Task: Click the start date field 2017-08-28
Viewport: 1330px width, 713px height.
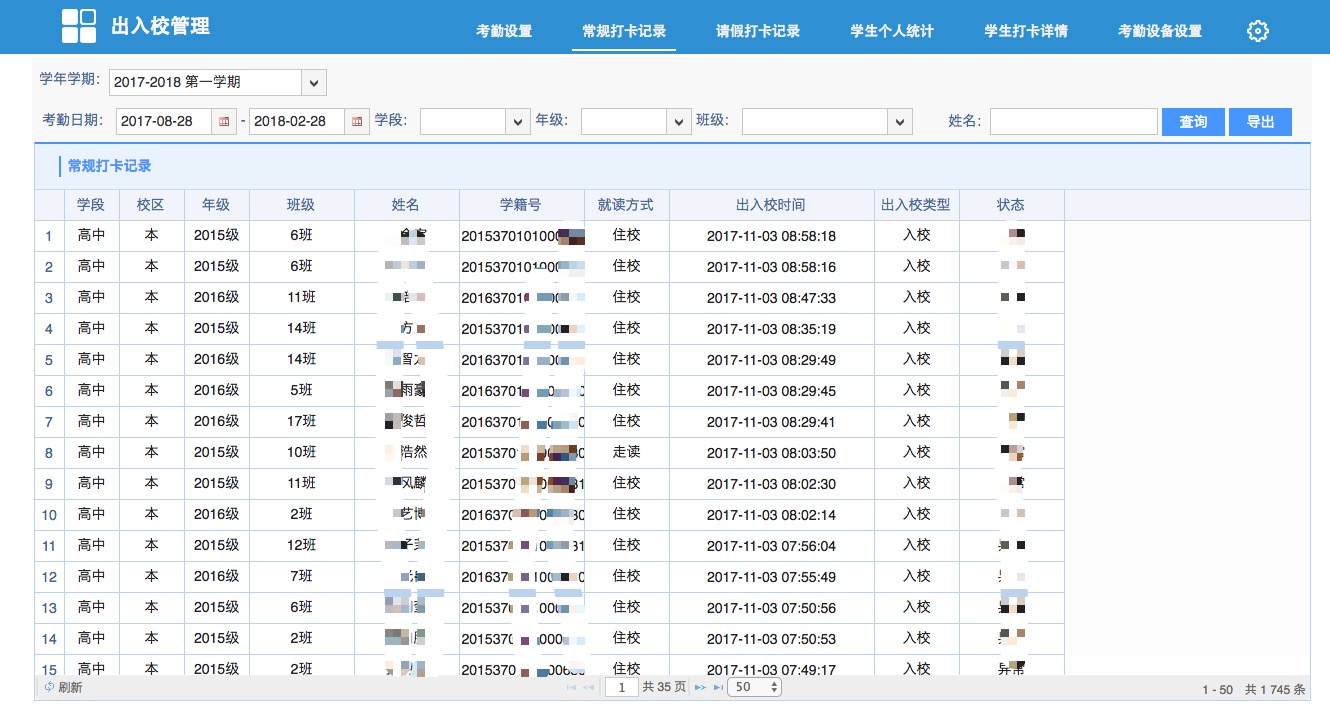Action: [x=164, y=121]
